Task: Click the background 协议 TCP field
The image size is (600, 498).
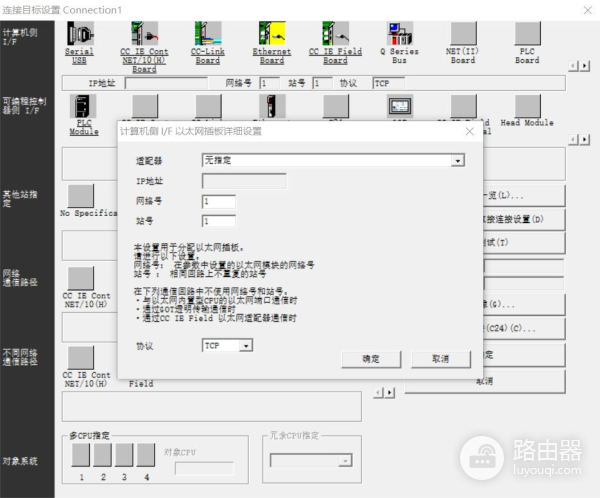Action: point(389,83)
